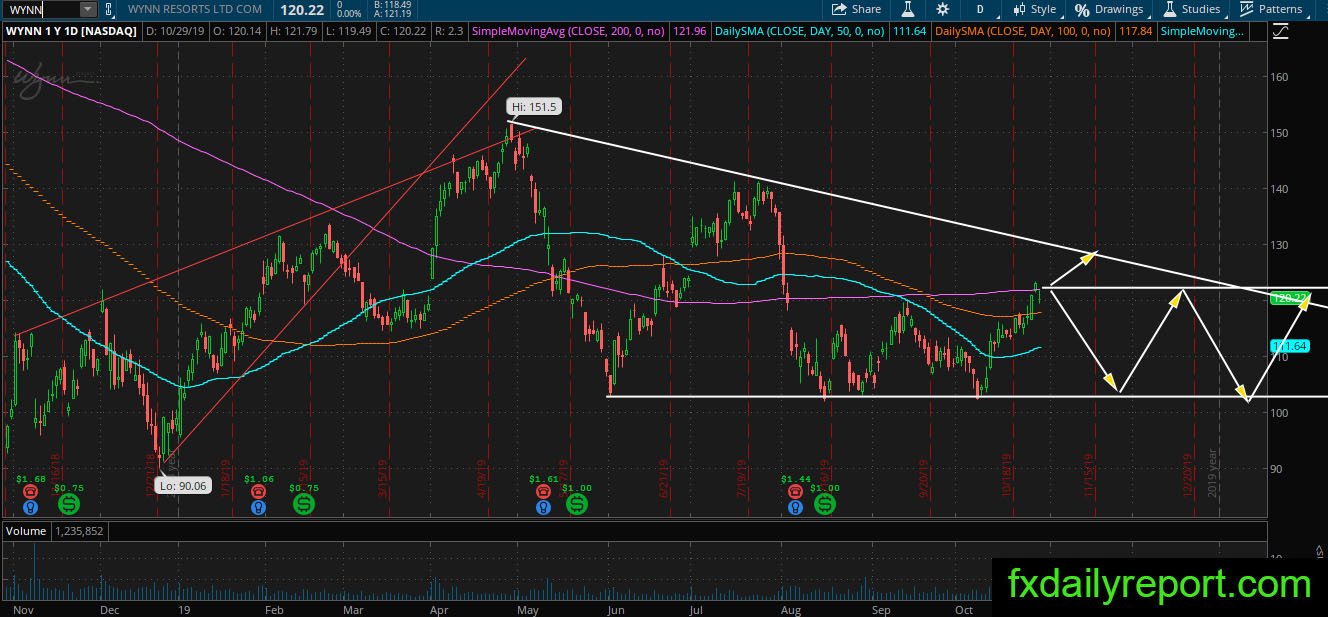The height and width of the screenshot is (617, 1328).
Task: Click the curve icon below Patterns
Action: 1283,31
